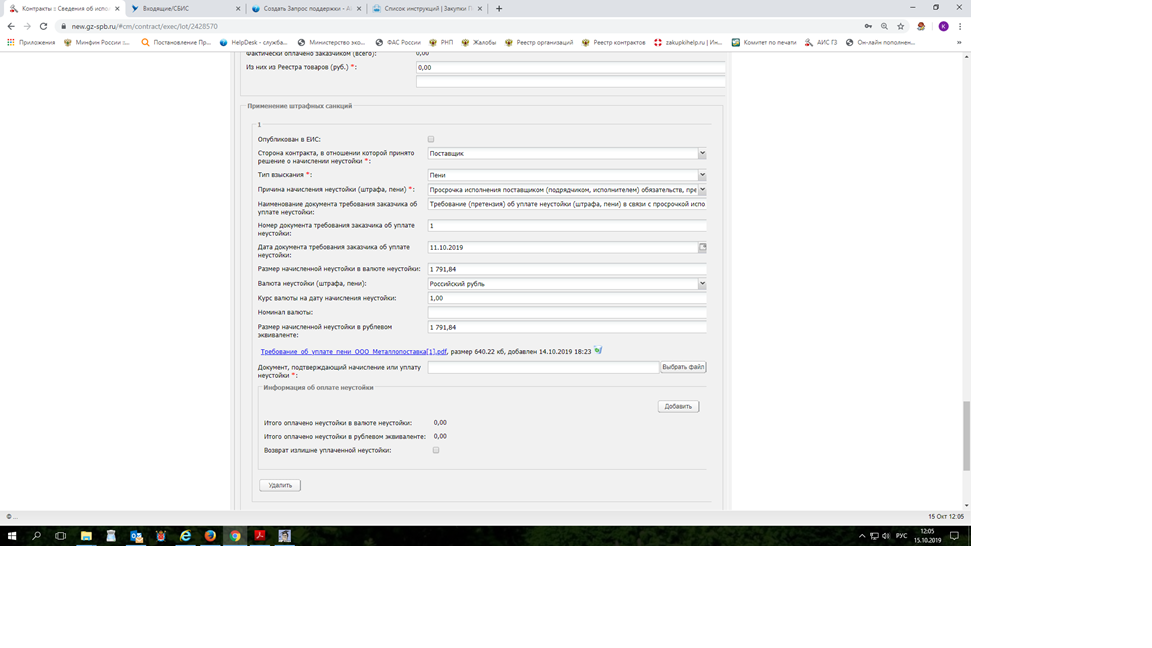Open a new browser tab
The height and width of the screenshot is (648, 1152).
coord(499,9)
